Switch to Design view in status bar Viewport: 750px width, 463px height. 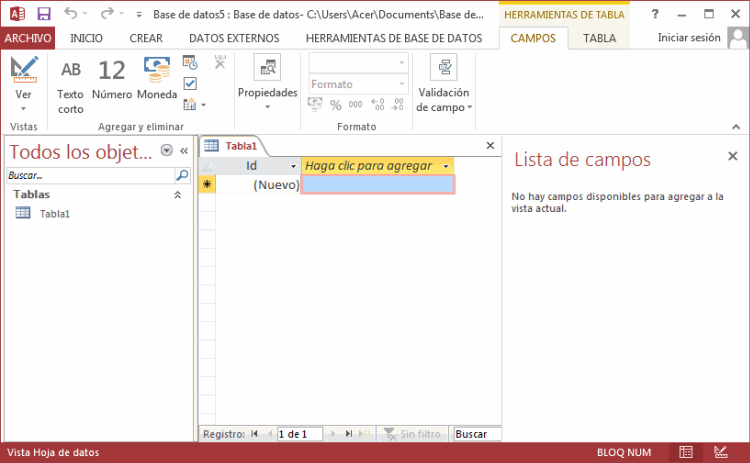pos(720,452)
